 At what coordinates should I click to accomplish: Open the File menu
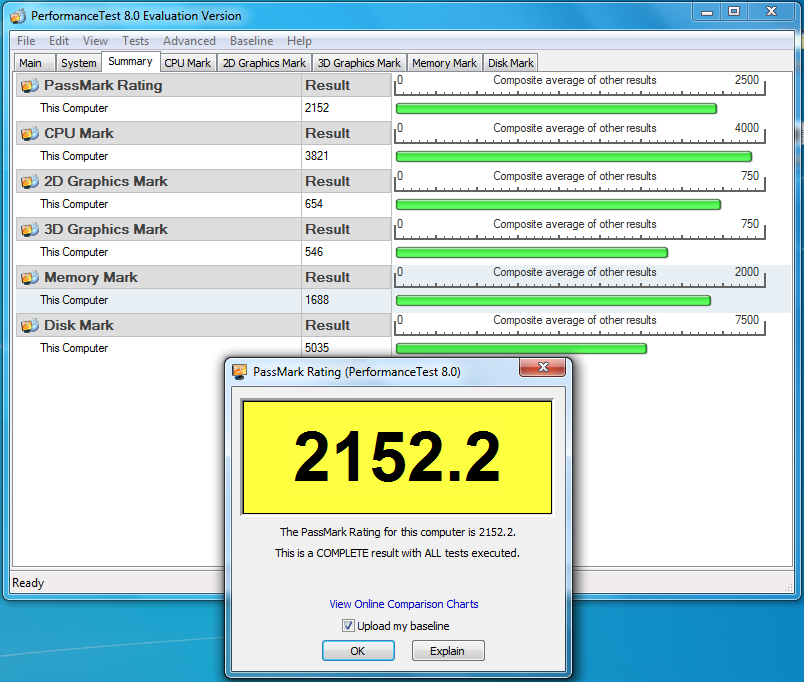click(x=26, y=41)
